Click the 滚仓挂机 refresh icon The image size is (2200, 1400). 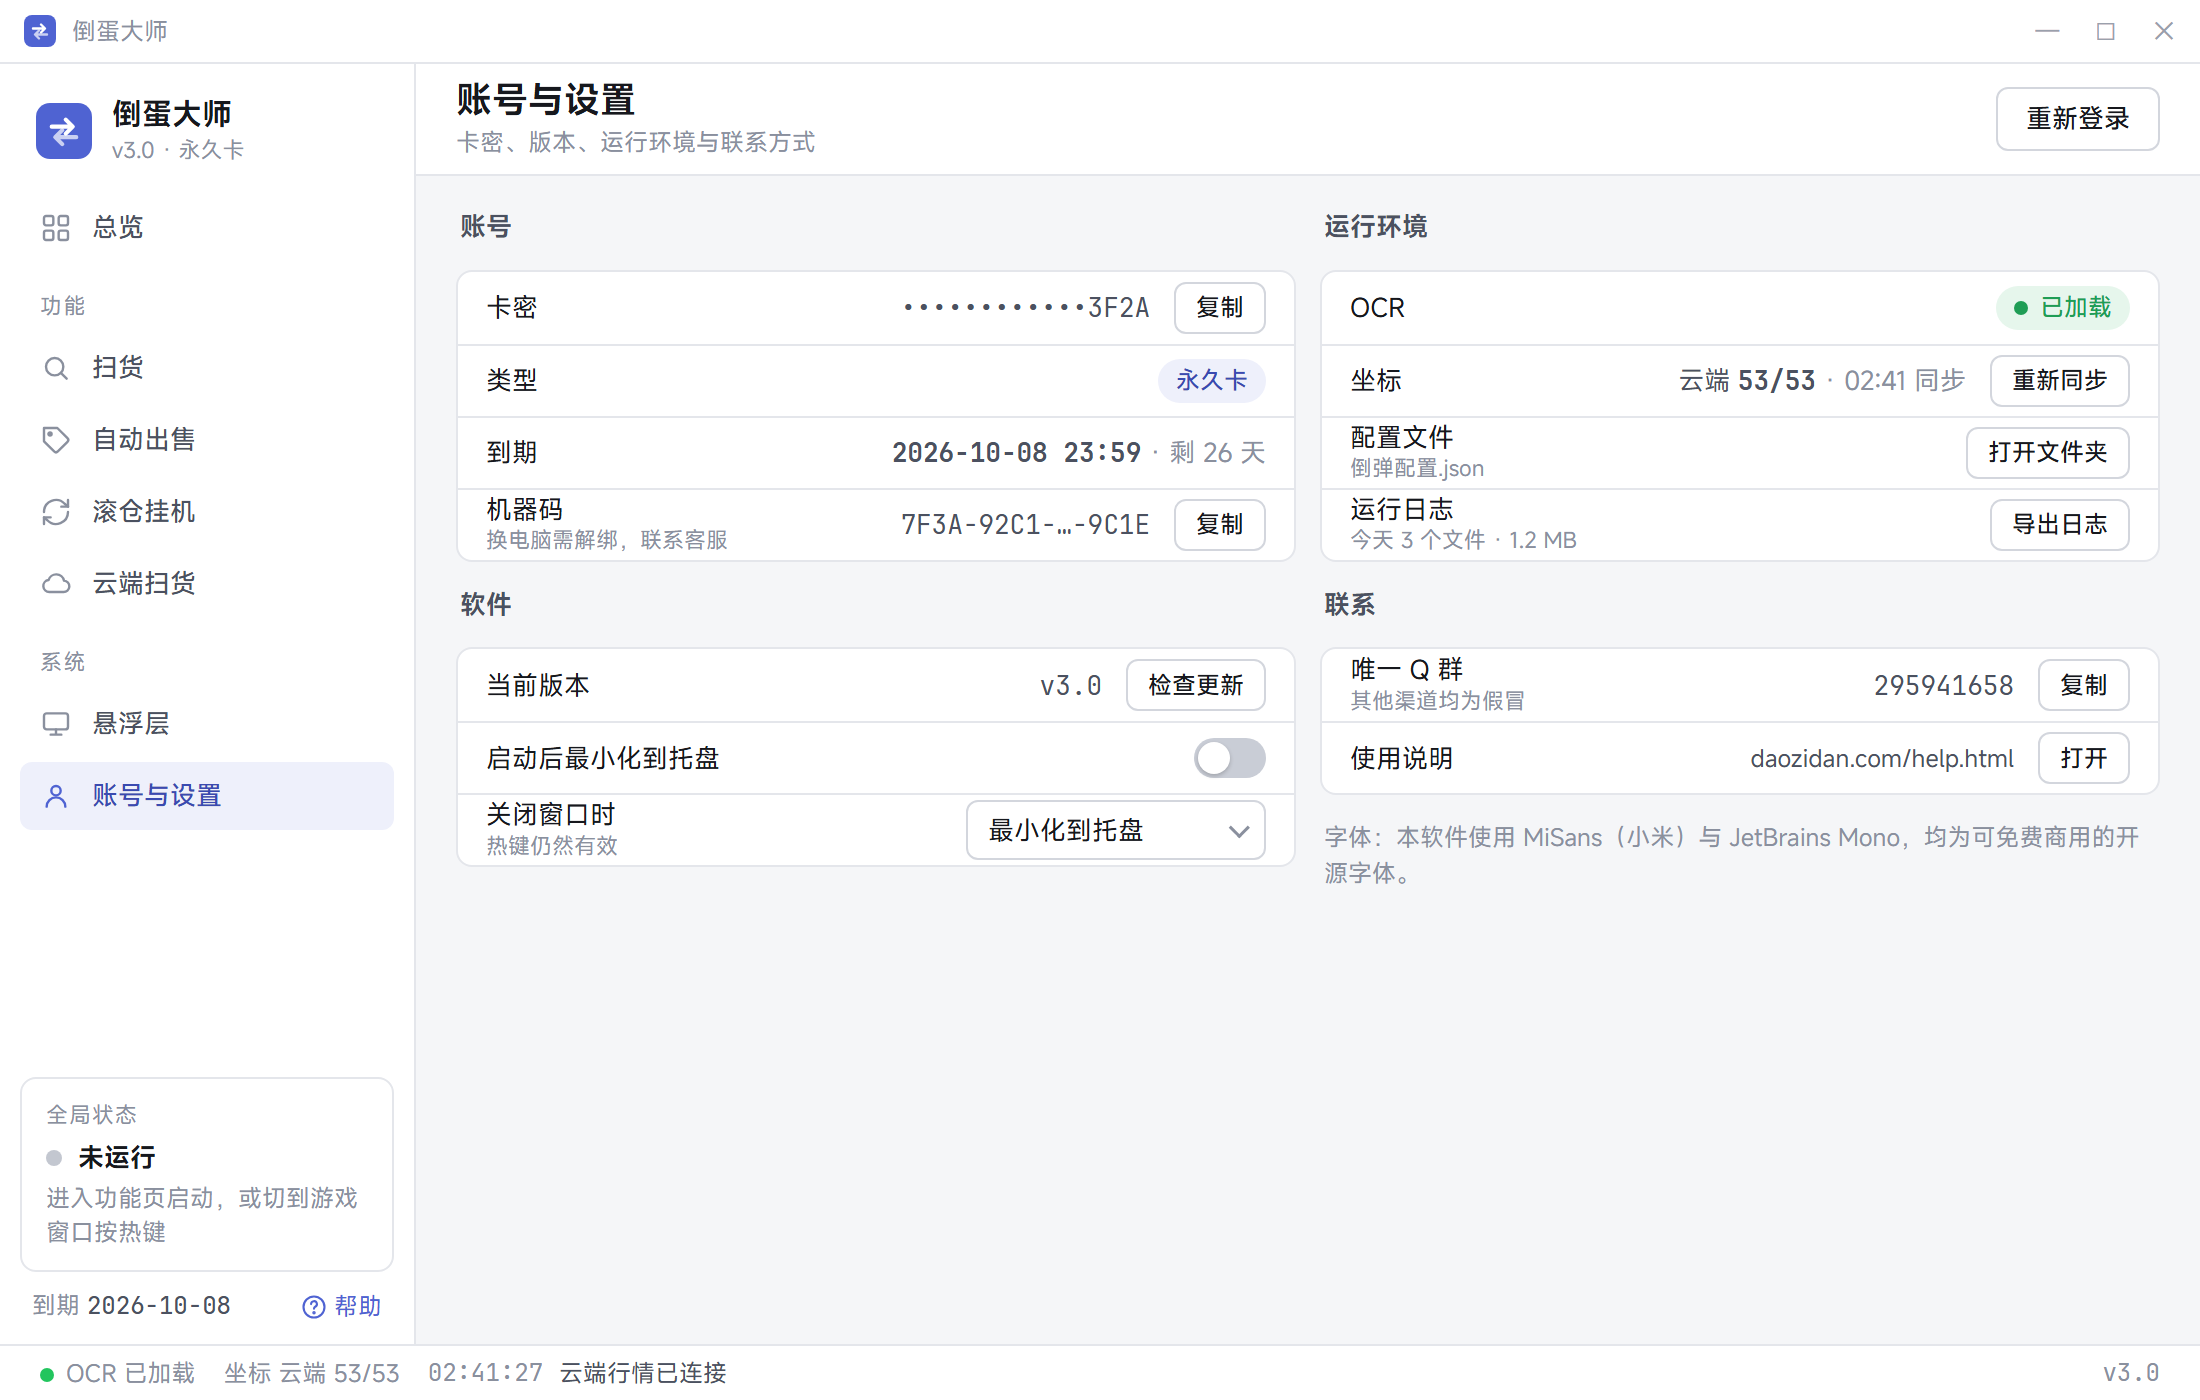tap(56, 512)
